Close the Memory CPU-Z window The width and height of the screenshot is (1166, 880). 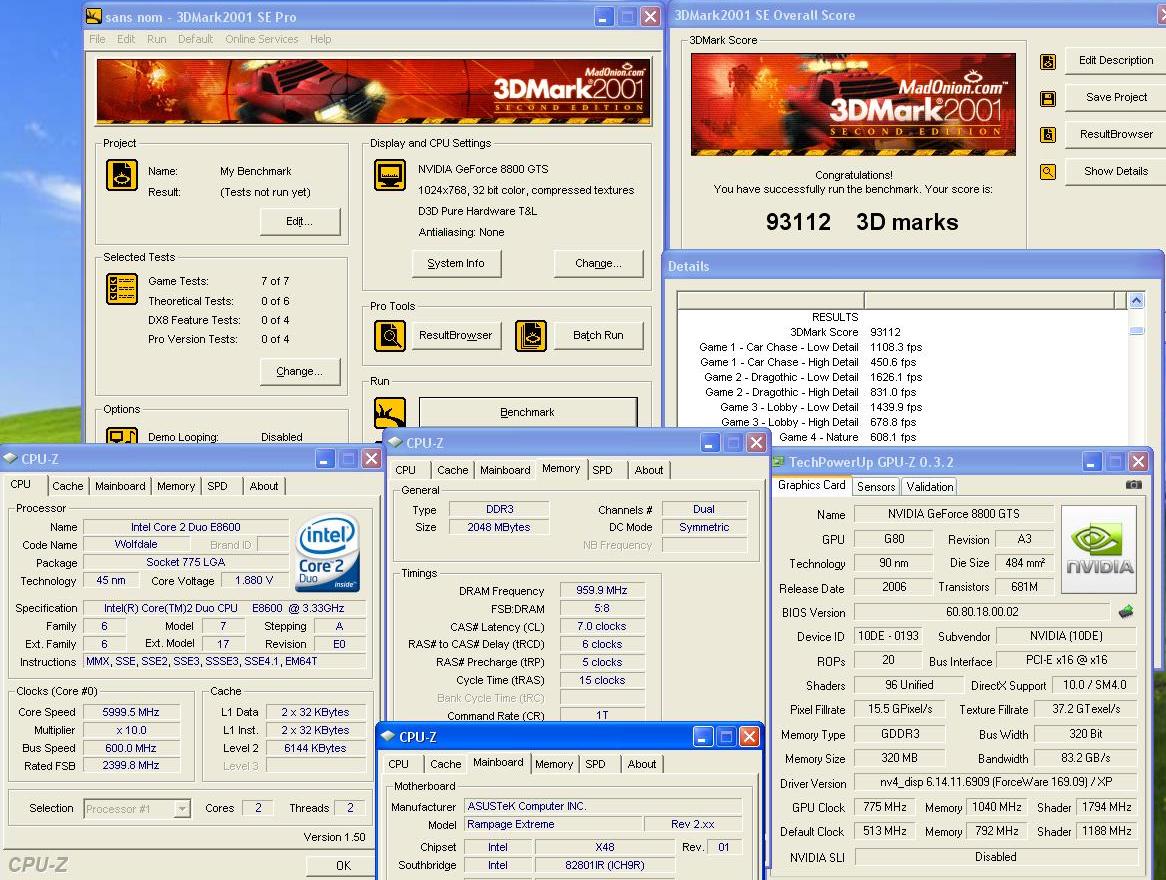pyautogui.click(x=756, y=443)
